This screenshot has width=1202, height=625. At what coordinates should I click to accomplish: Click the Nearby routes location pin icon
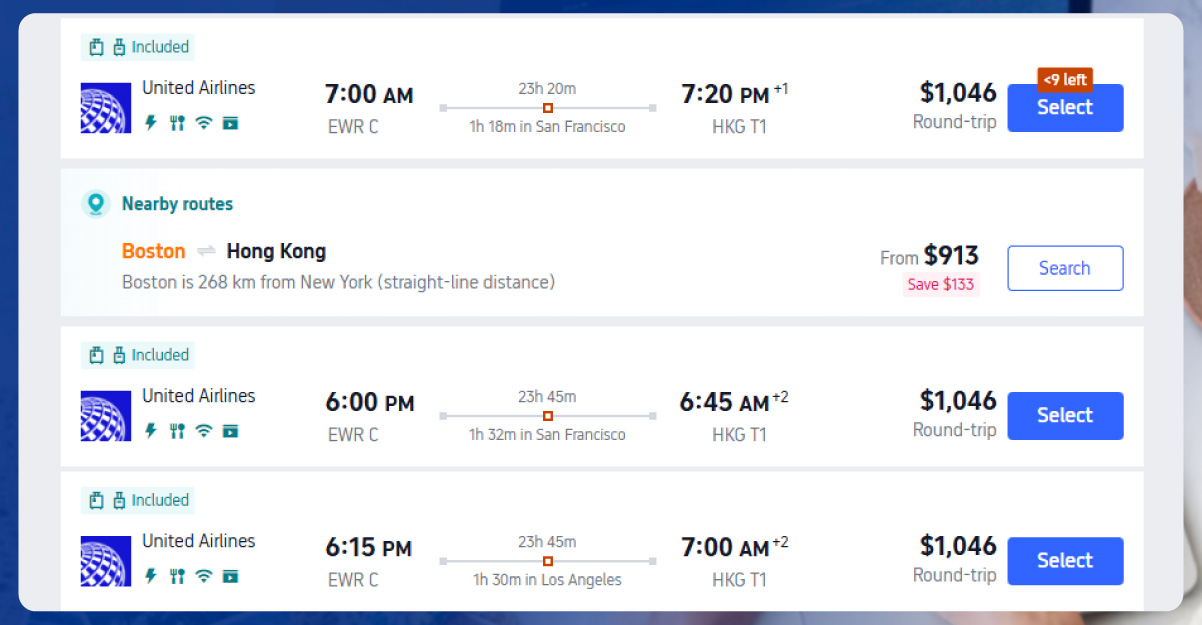pyautogui.click(x=96, y=204)
